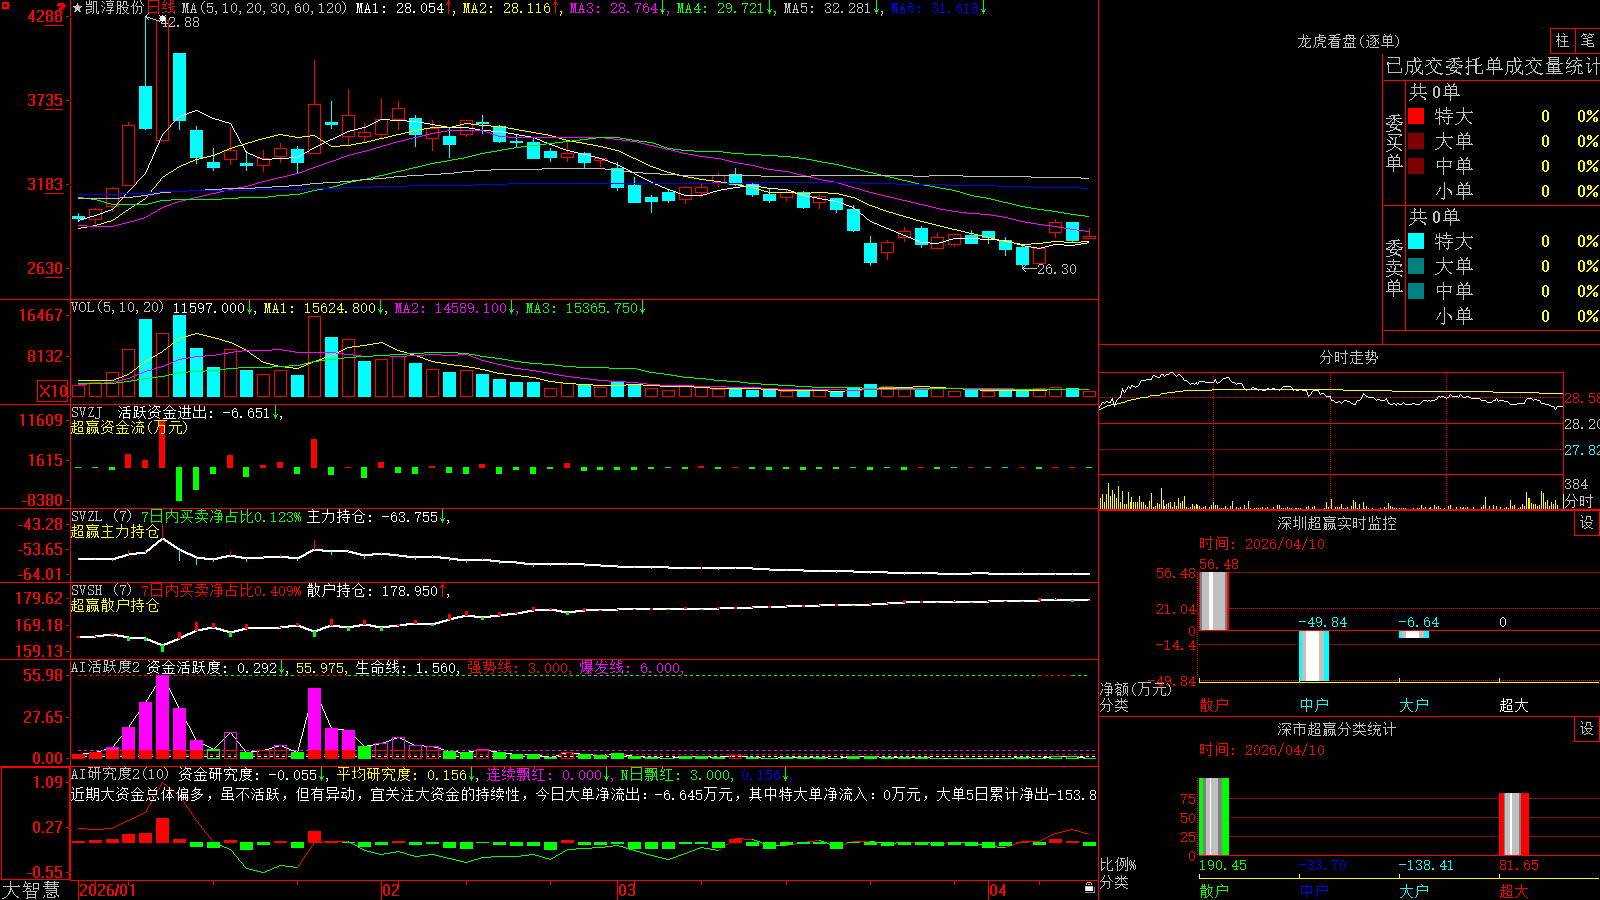Open the SVZJ indicator label
Screen dimensions: 1600x900
pyautogui.click(x=87, y=412)
